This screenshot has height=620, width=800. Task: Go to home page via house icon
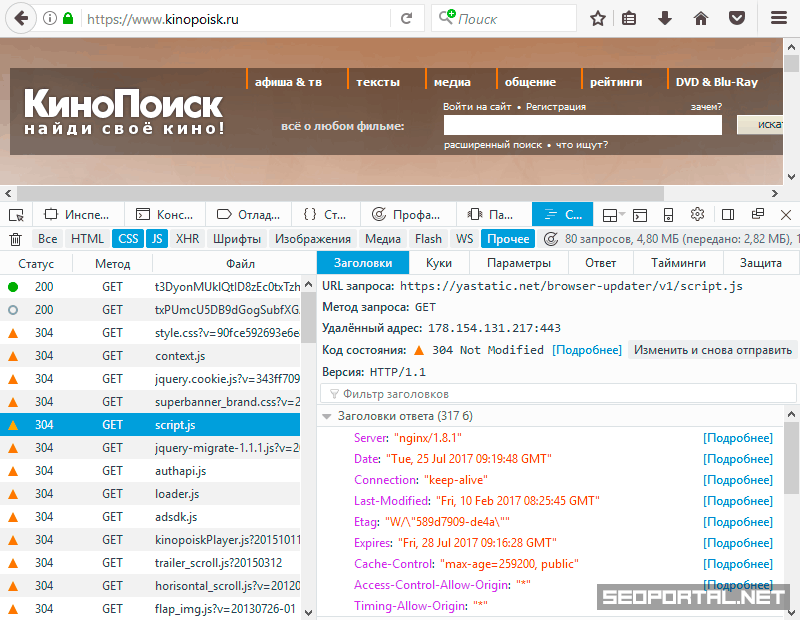[x=701, y=18]
